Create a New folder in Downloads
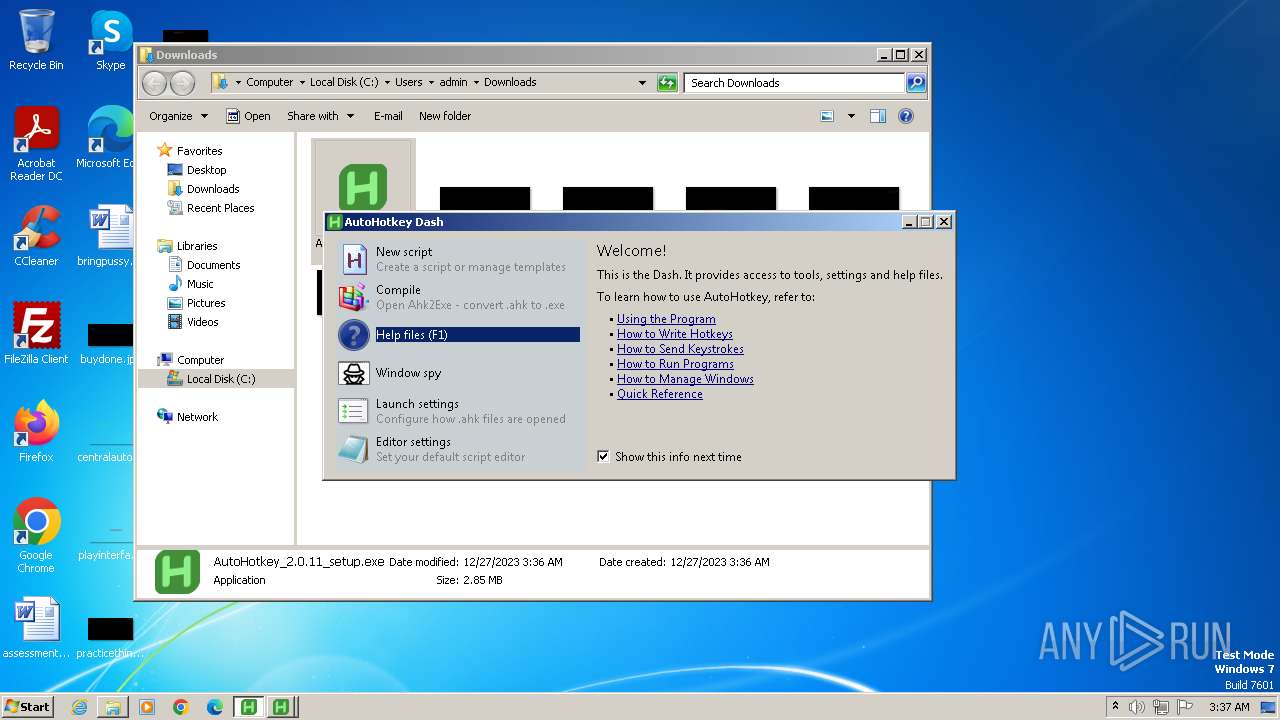The height and width of the screenshot is (720, 1280). (445, 116)
